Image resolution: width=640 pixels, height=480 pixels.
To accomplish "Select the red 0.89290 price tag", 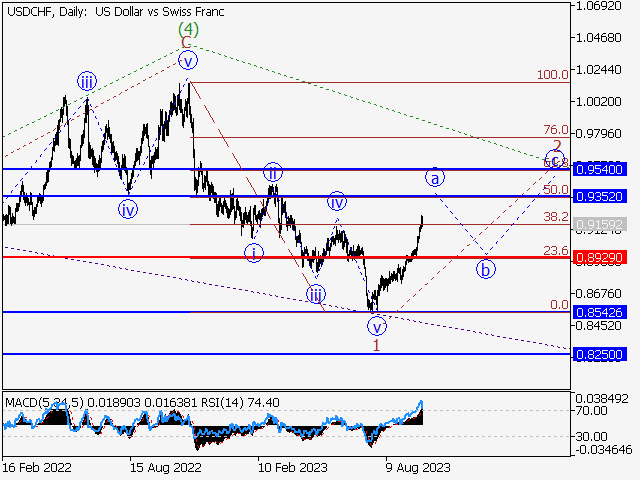I will coord(600,258).
